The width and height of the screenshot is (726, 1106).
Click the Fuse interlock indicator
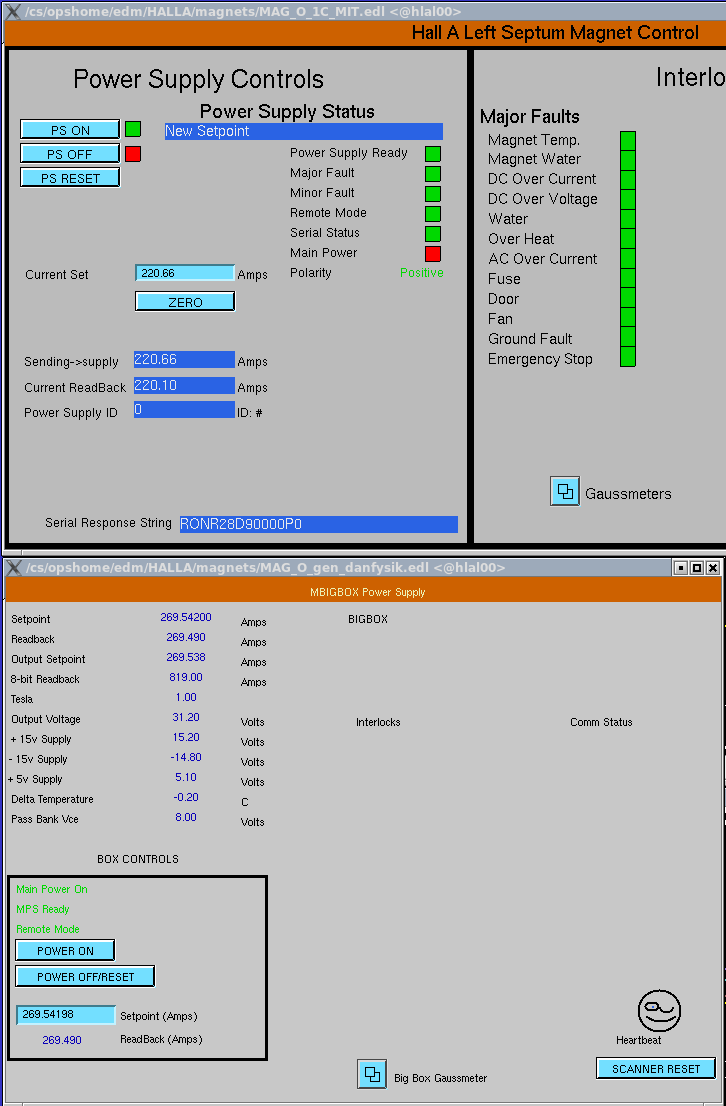click(628, 279)
